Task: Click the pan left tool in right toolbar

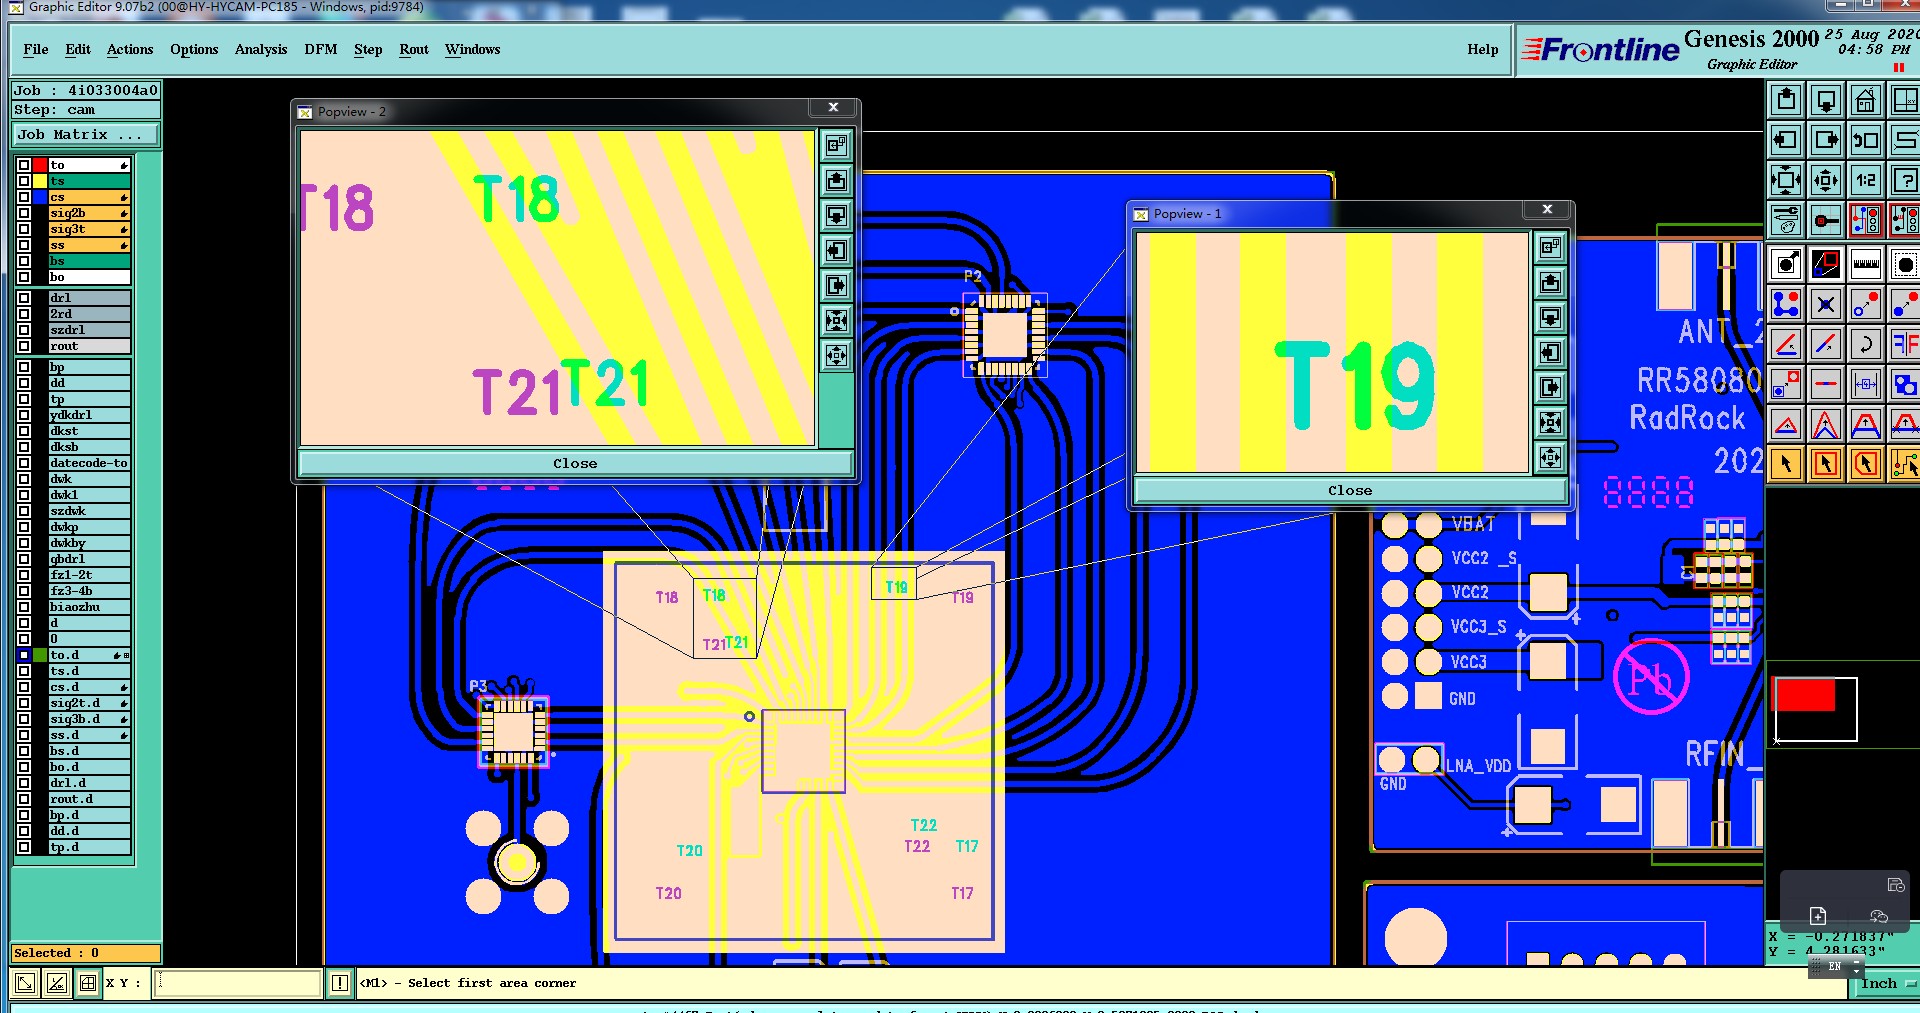Action: point(1786,140)
